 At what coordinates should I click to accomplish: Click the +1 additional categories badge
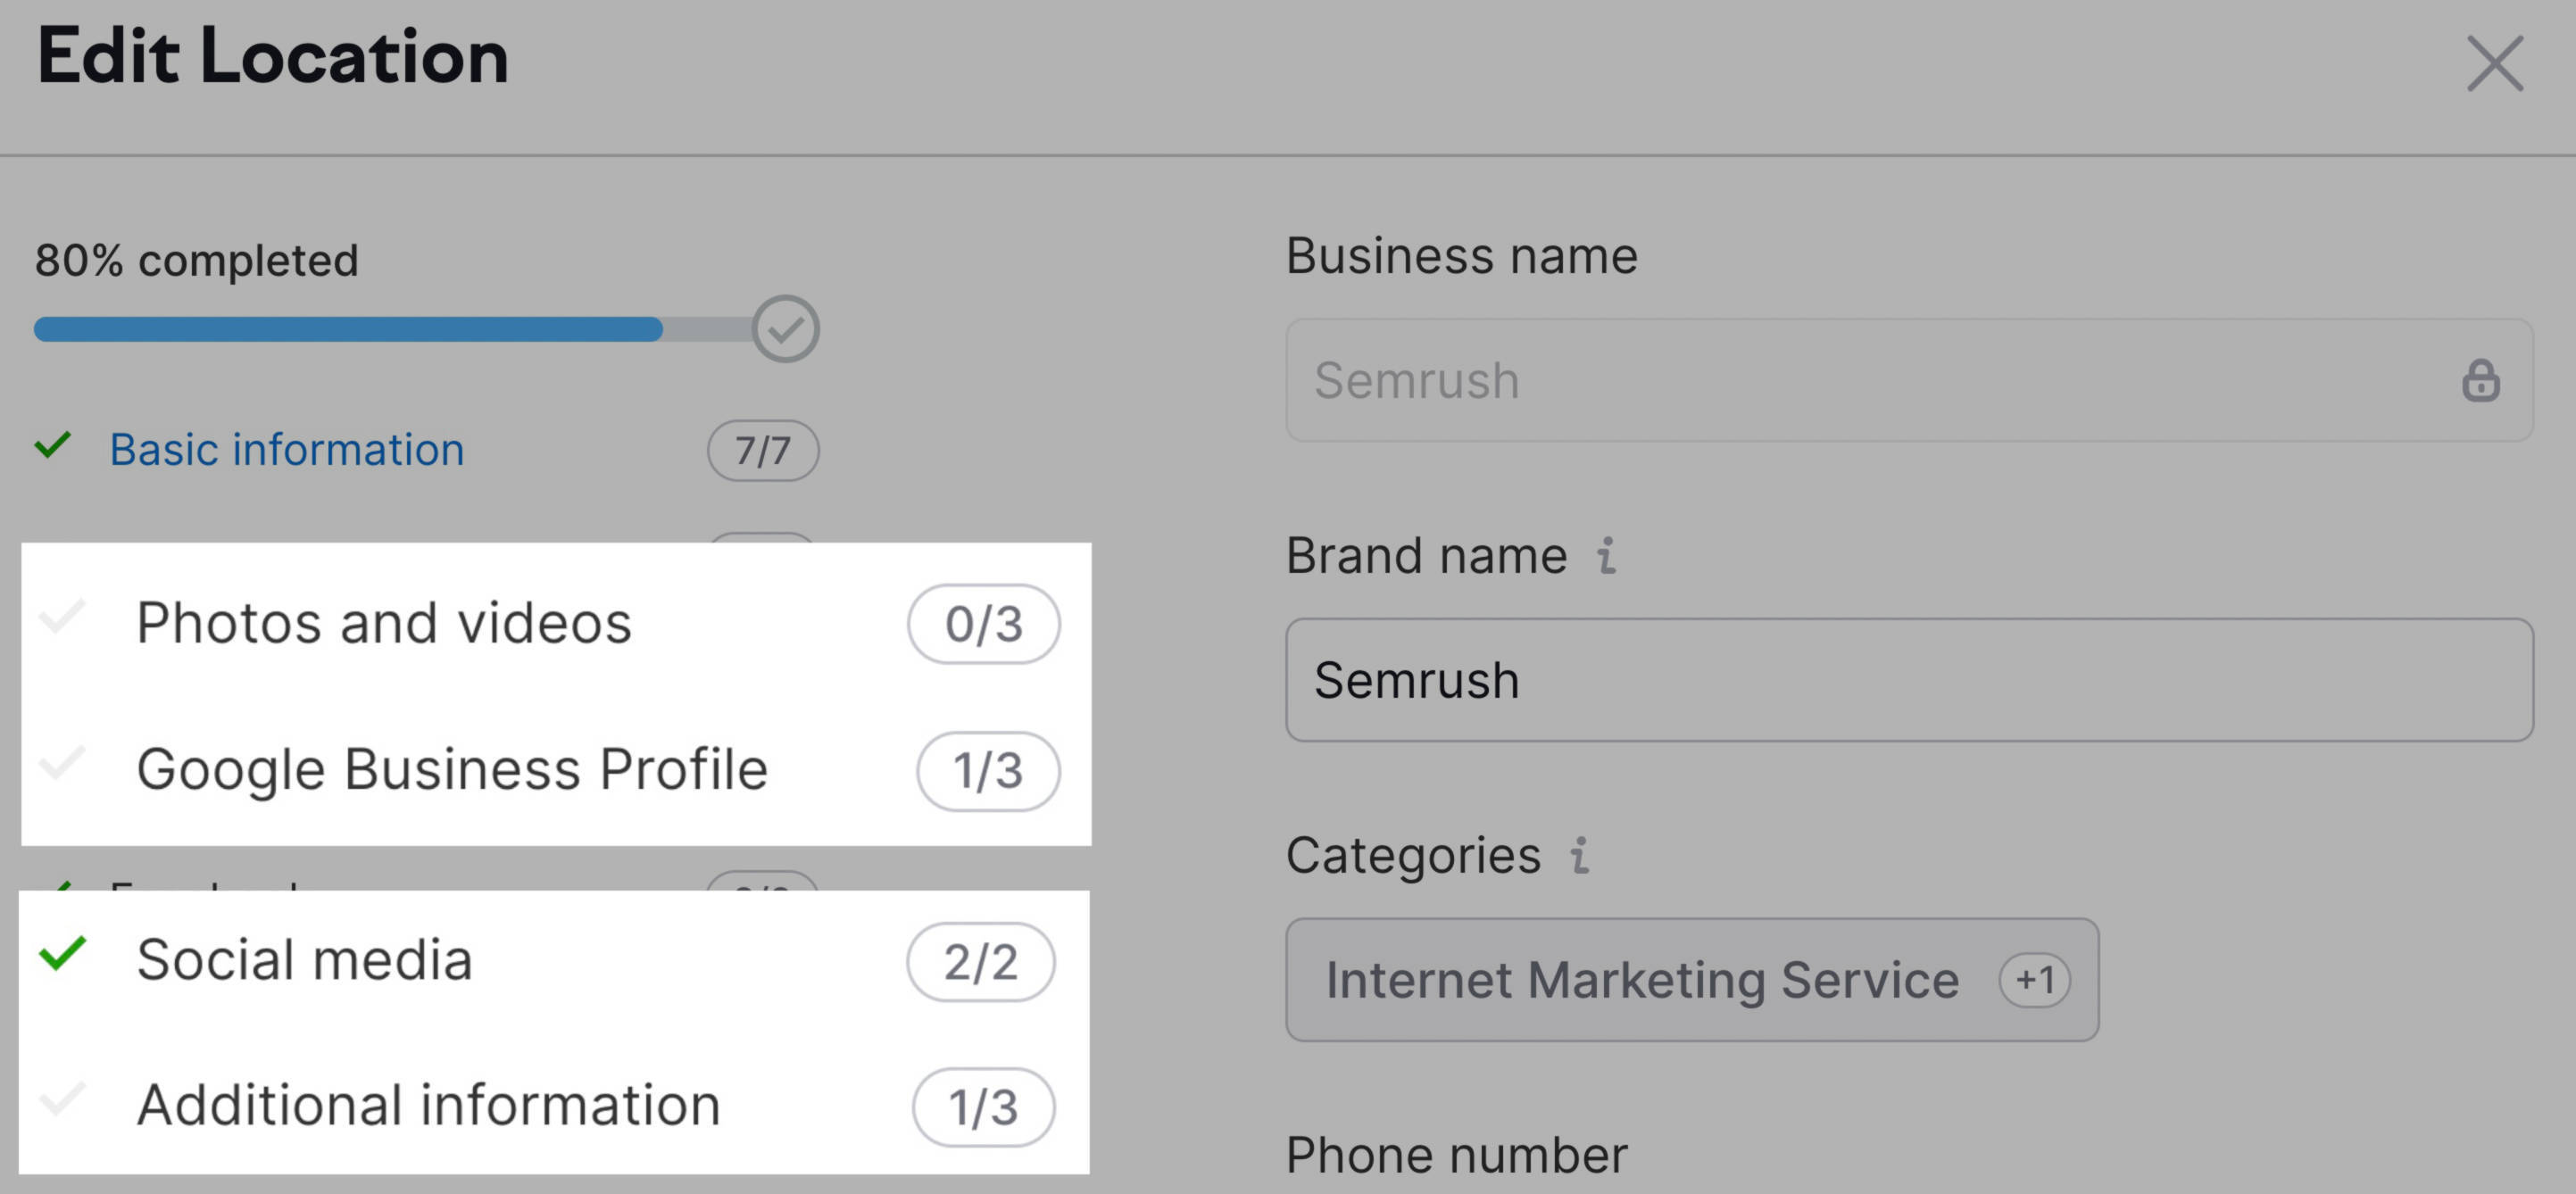pos(2034,980)
